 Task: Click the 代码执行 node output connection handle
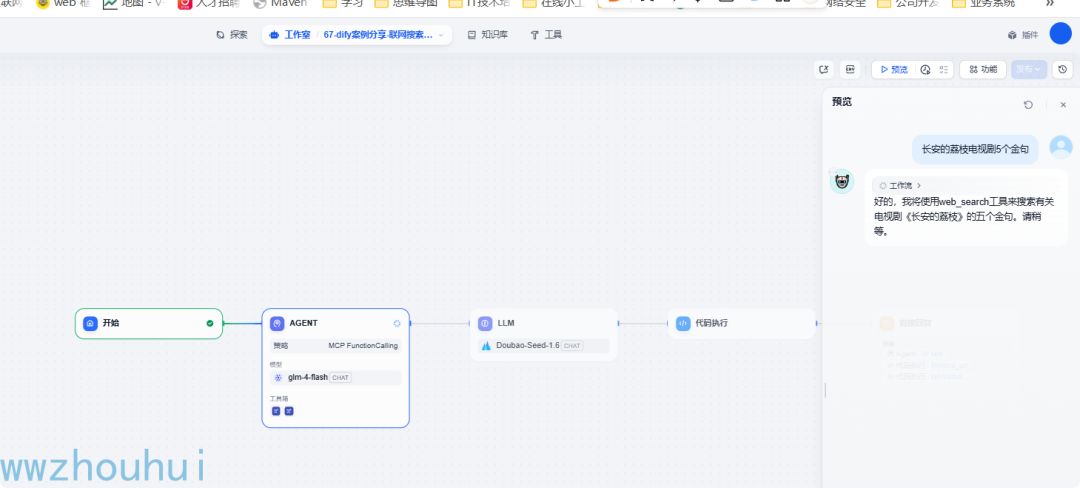point(816,323)
